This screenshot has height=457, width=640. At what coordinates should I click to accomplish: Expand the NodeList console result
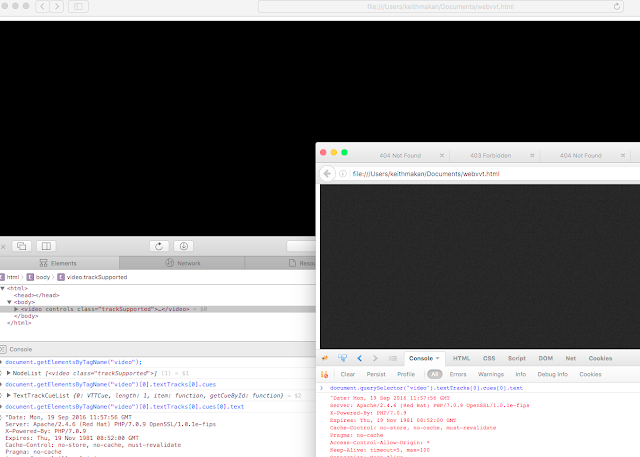[x=9, y=373]
